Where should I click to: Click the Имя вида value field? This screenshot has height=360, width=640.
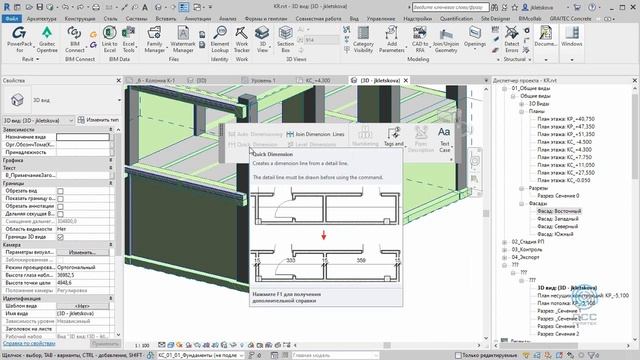click(x=83, y=314)
